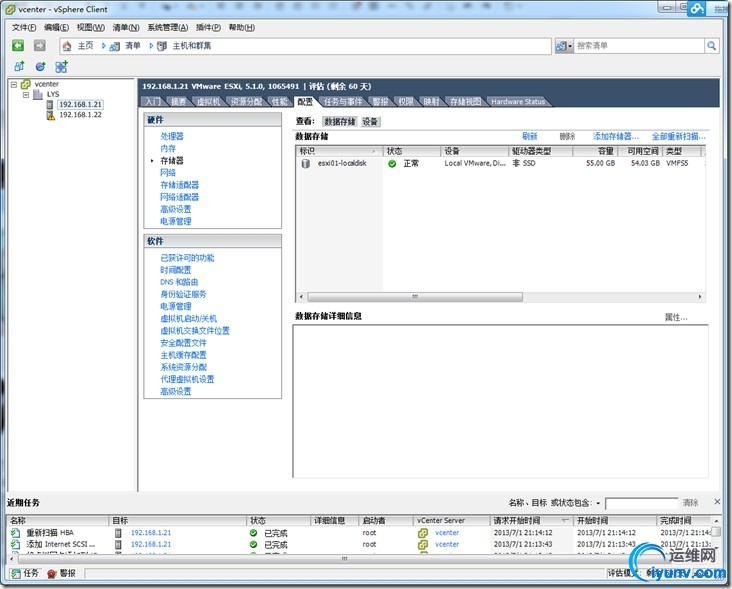
Task: Switch to the Virtual Machines tab
Action: click(x=208, y=102)
